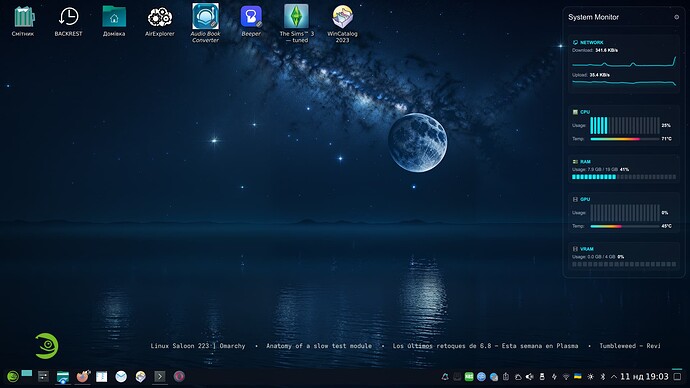Open the 'Linux Saloon 223 | Omarchy' news headline

pyautogui.click(x=198, y=346)
